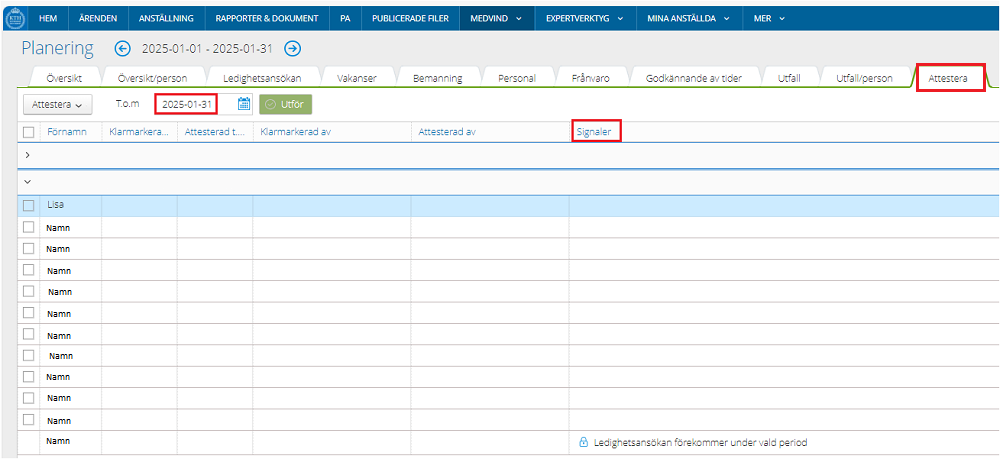This screenshot has width=1000, height=459.
Task: Select the checkbox in first Namn row
Action: [29, 227]
